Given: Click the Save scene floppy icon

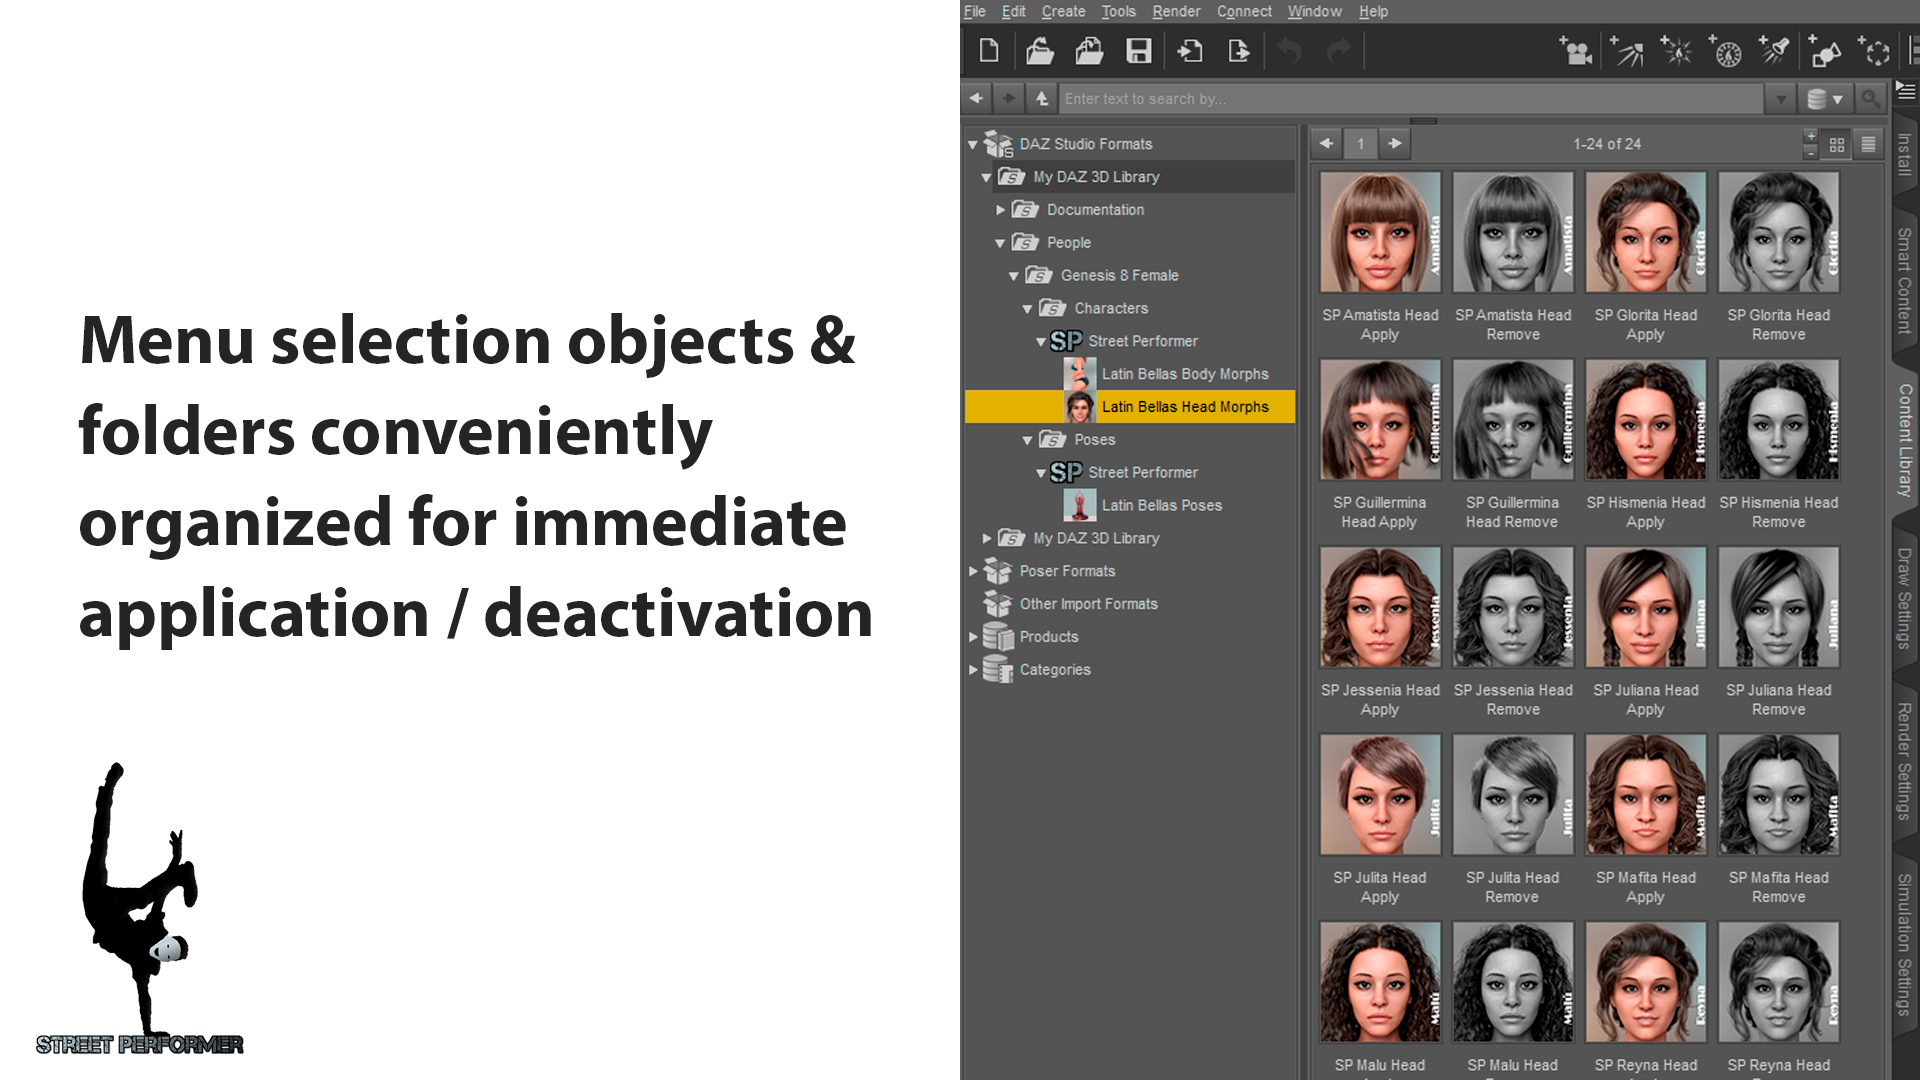Looking at the screenshot, I should click(x=1138, y=51).
